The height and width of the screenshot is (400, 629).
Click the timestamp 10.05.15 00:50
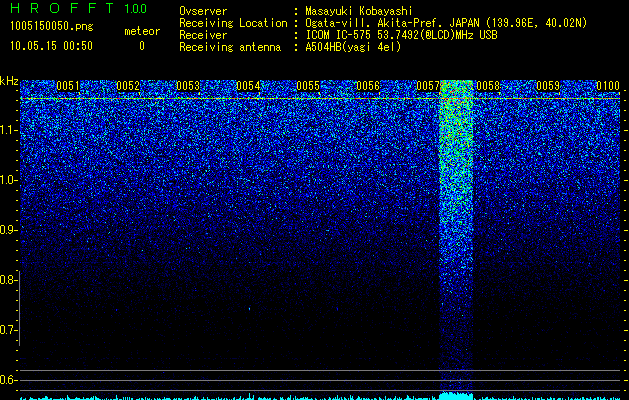pos(51,46)
